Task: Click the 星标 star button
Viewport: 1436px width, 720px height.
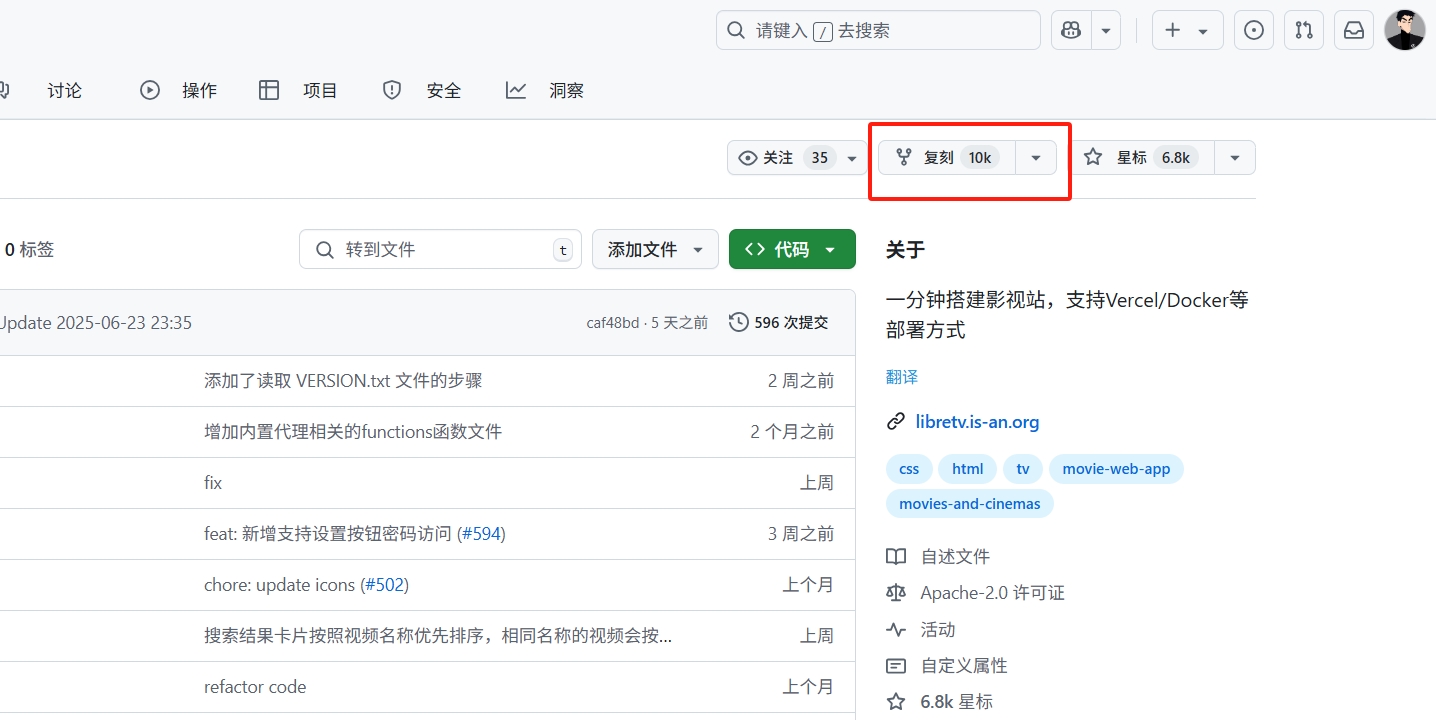Action: tap(1143, 158)
